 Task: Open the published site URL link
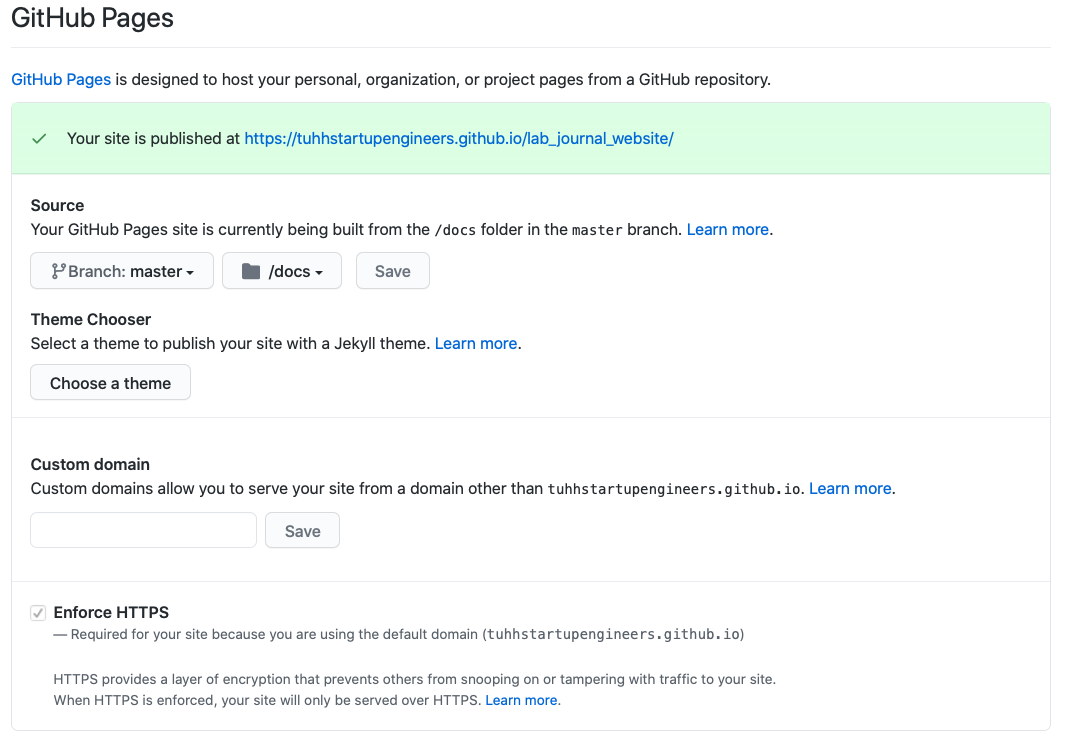459,139
